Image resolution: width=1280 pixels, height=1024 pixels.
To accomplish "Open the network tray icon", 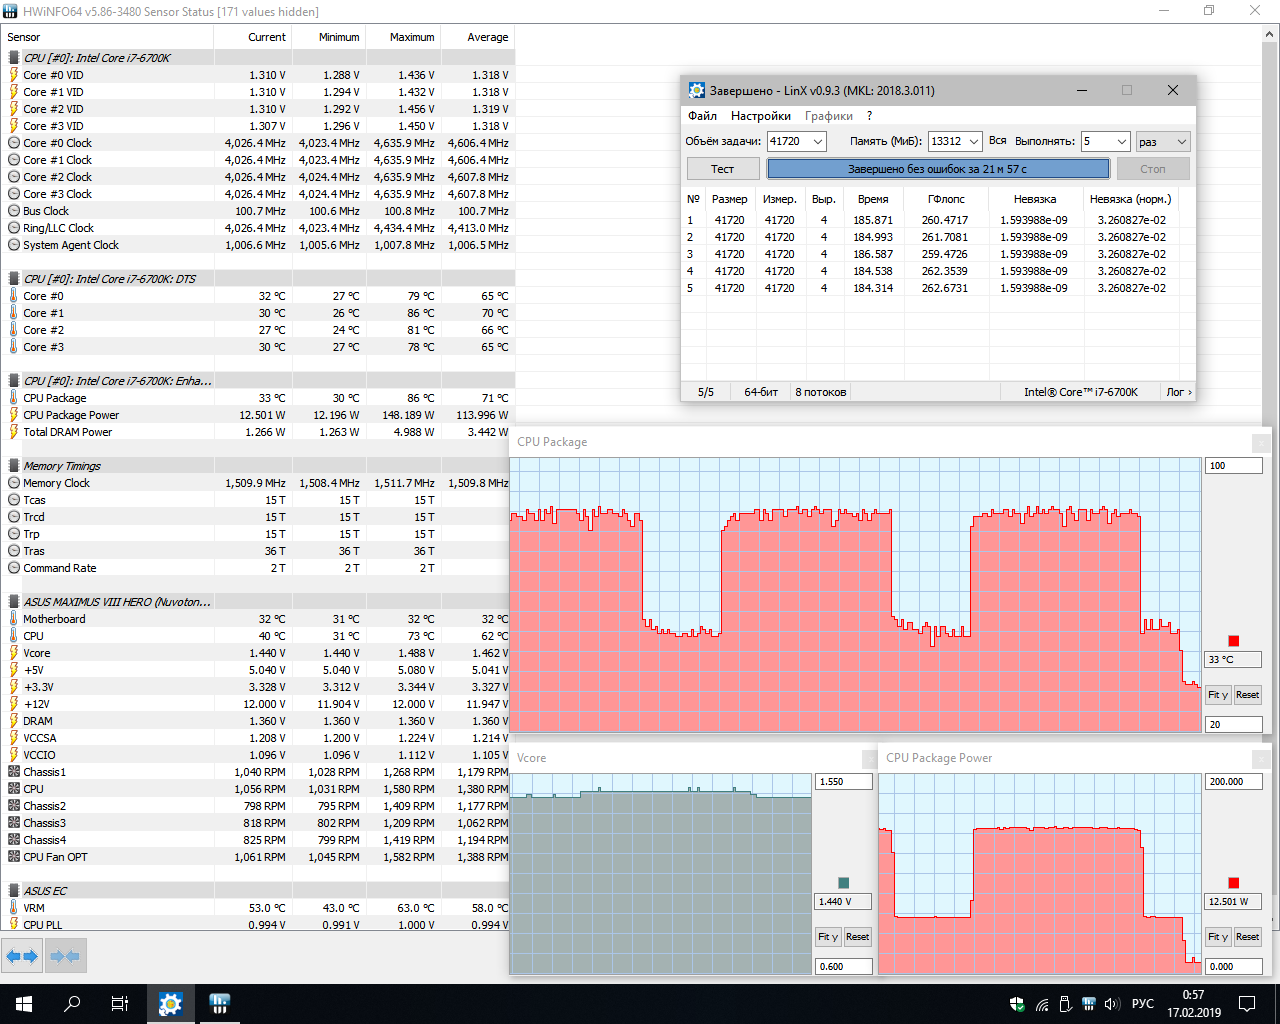I will pos(1042,1004).
